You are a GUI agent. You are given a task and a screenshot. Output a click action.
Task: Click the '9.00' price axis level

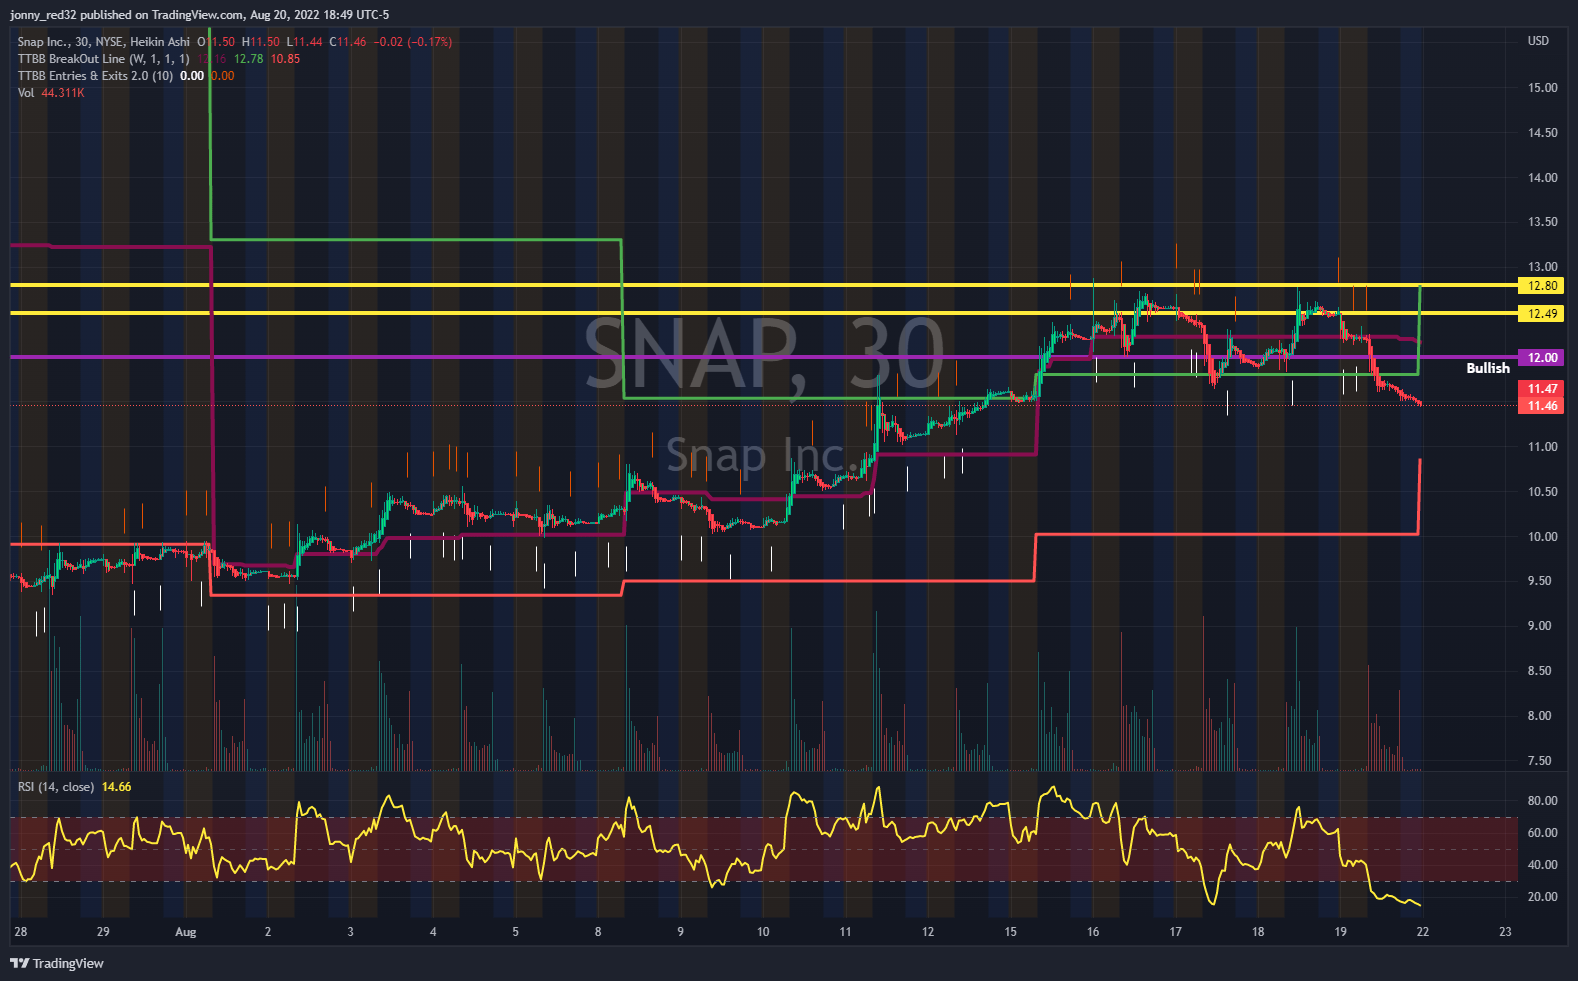(1540, 626)
